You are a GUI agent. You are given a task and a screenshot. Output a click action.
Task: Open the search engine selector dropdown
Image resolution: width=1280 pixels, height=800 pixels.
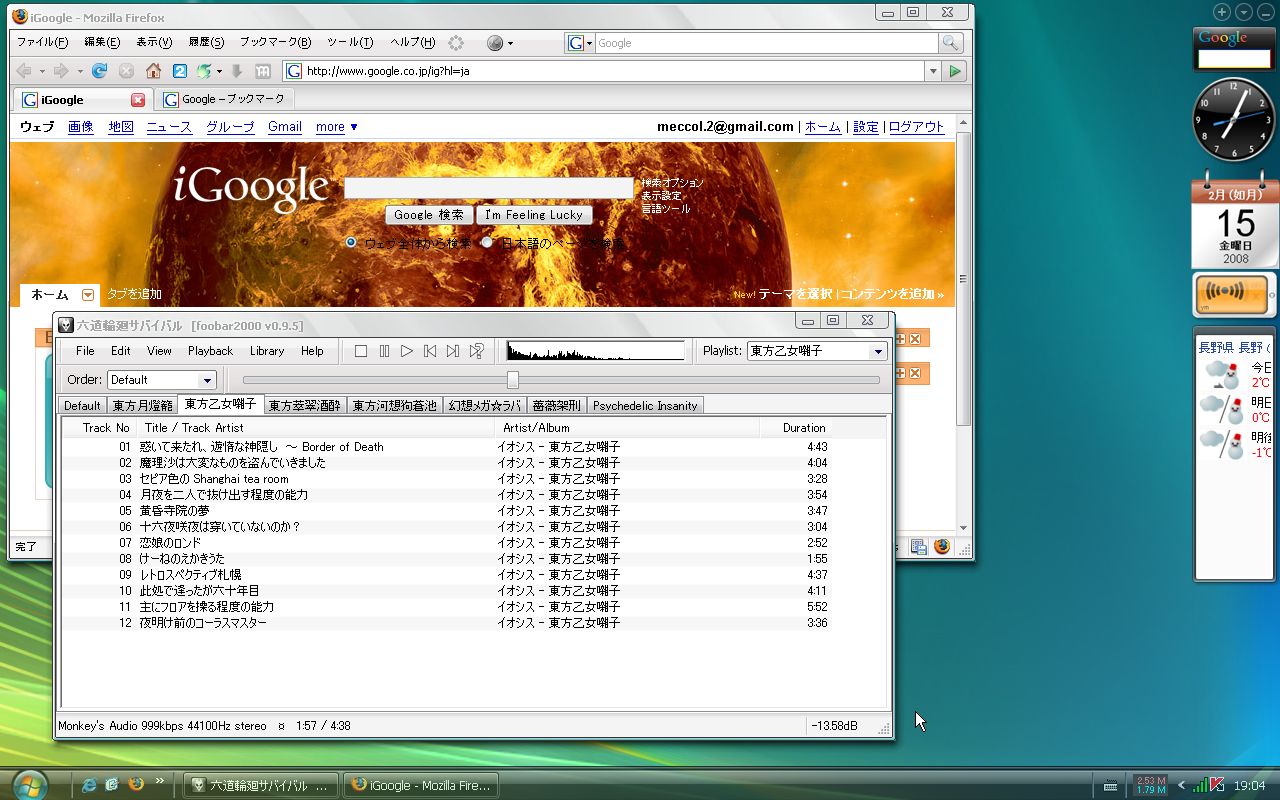[580, 43]
